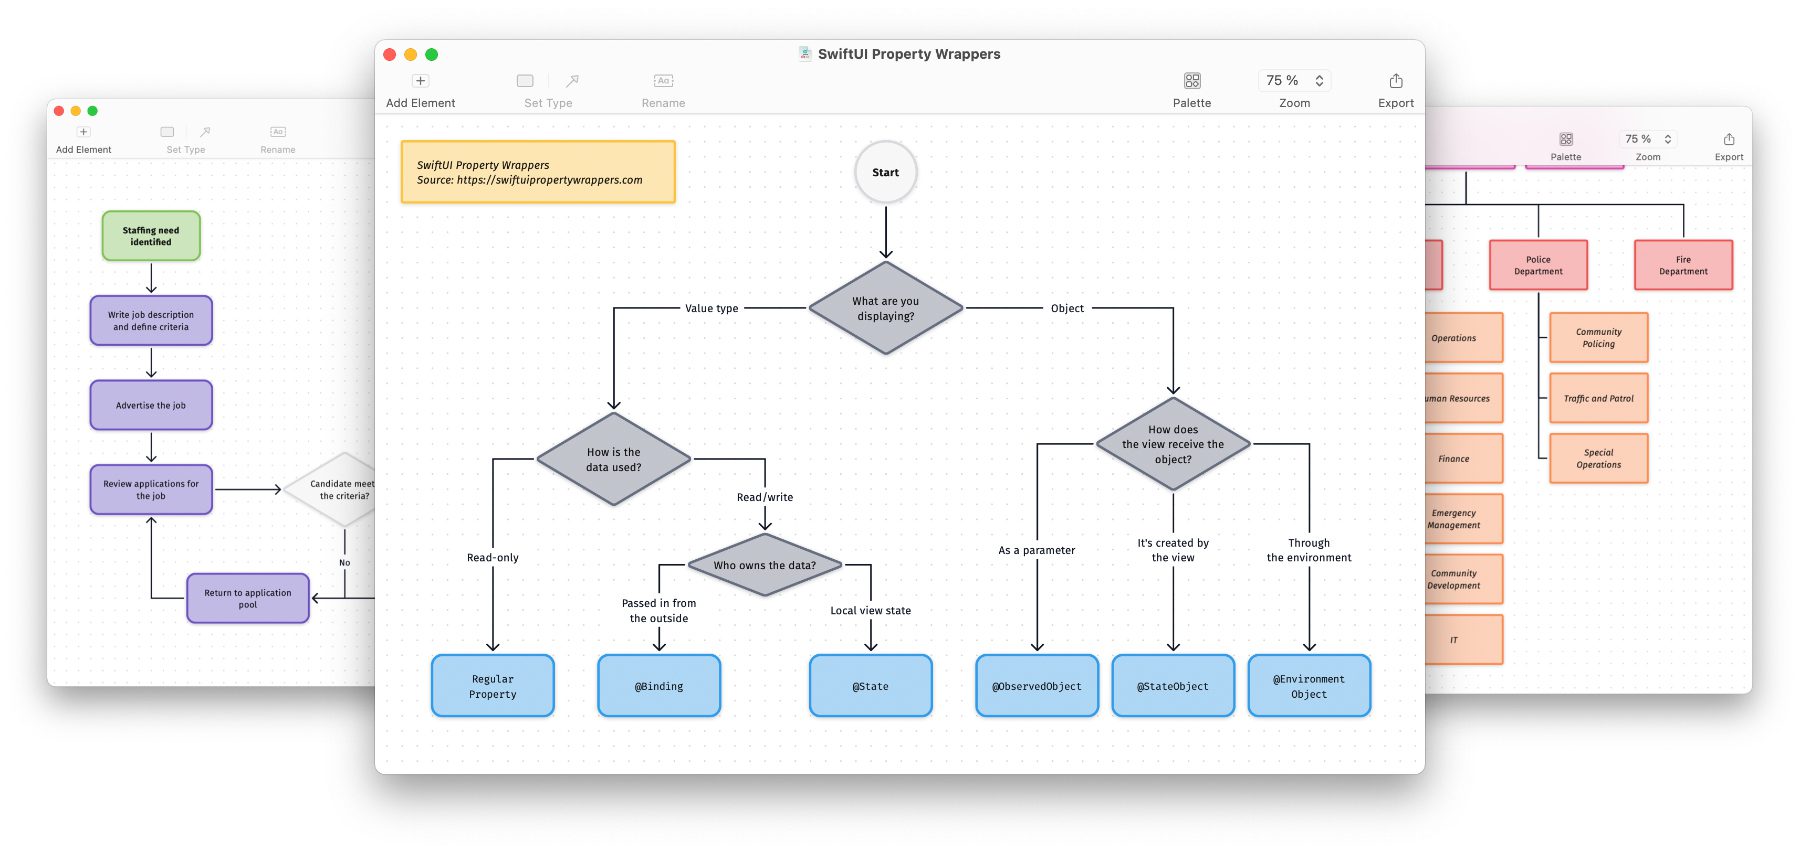Click the zoom stepper arrows in main window
The image size is (1800, 852).
pyautogui.click(x=1319, y=81)
